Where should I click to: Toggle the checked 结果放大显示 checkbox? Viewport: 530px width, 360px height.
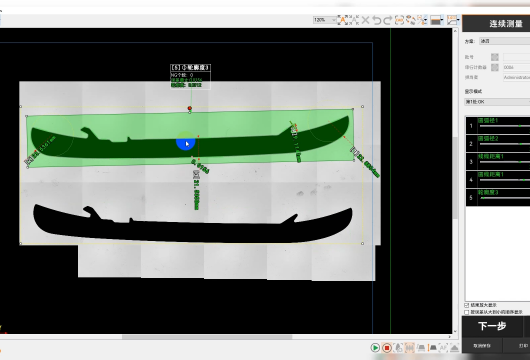coord(467,305)
